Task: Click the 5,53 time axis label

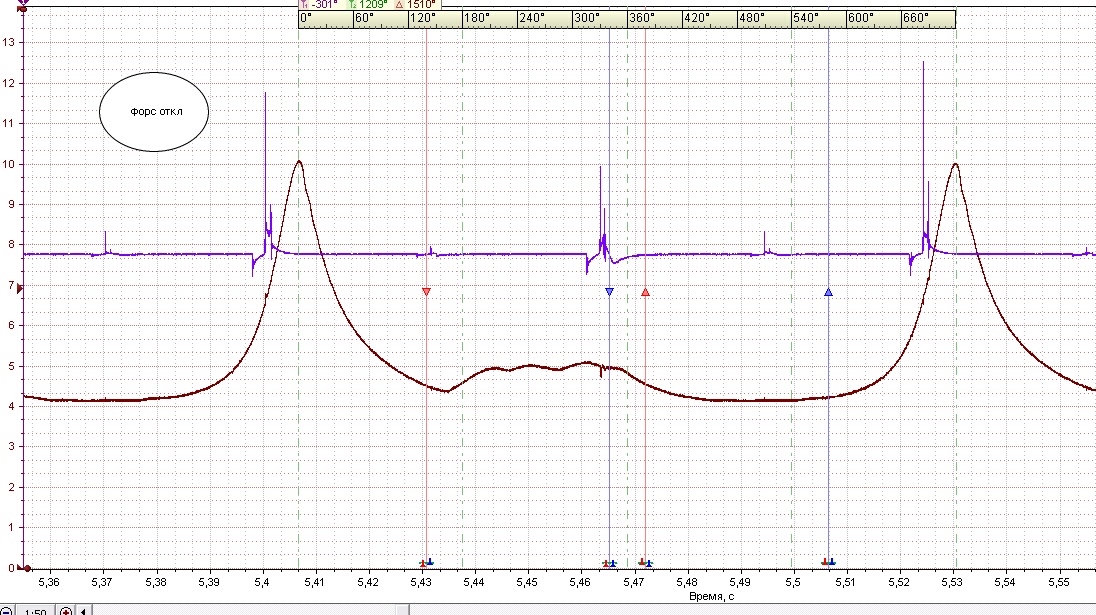Action: pyautogui.click(x=953, y=582)
